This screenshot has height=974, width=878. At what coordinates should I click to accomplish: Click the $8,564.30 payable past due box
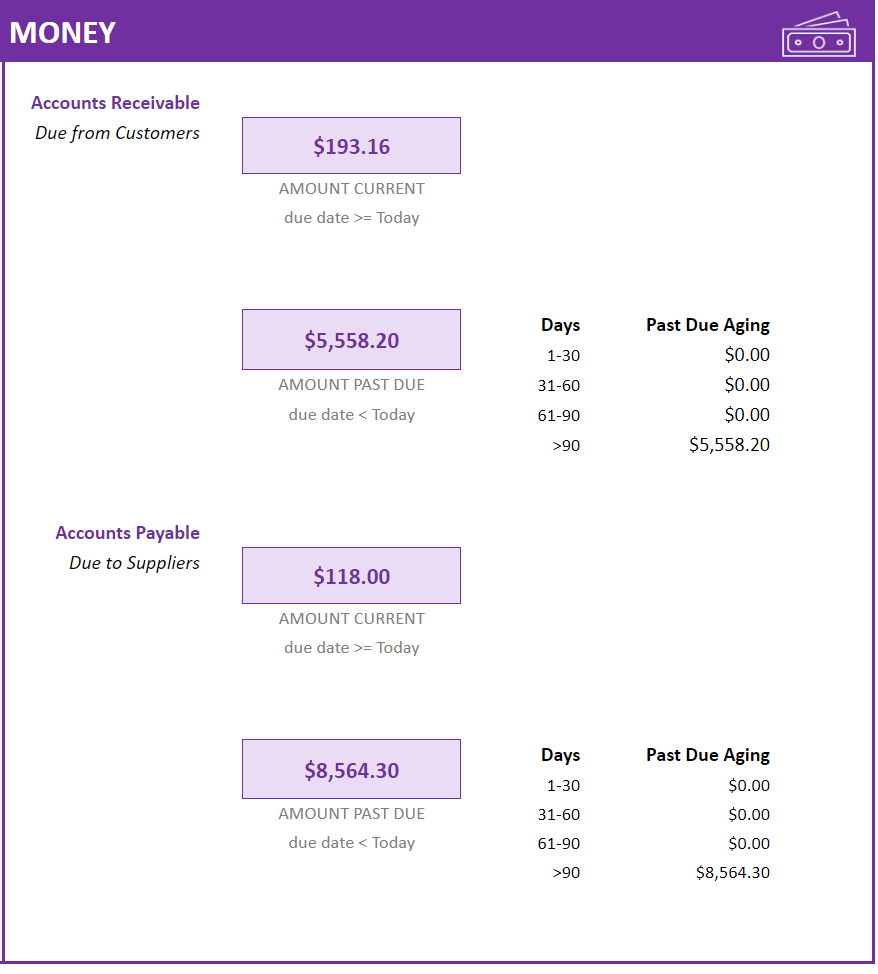click(x=351, y=769)
